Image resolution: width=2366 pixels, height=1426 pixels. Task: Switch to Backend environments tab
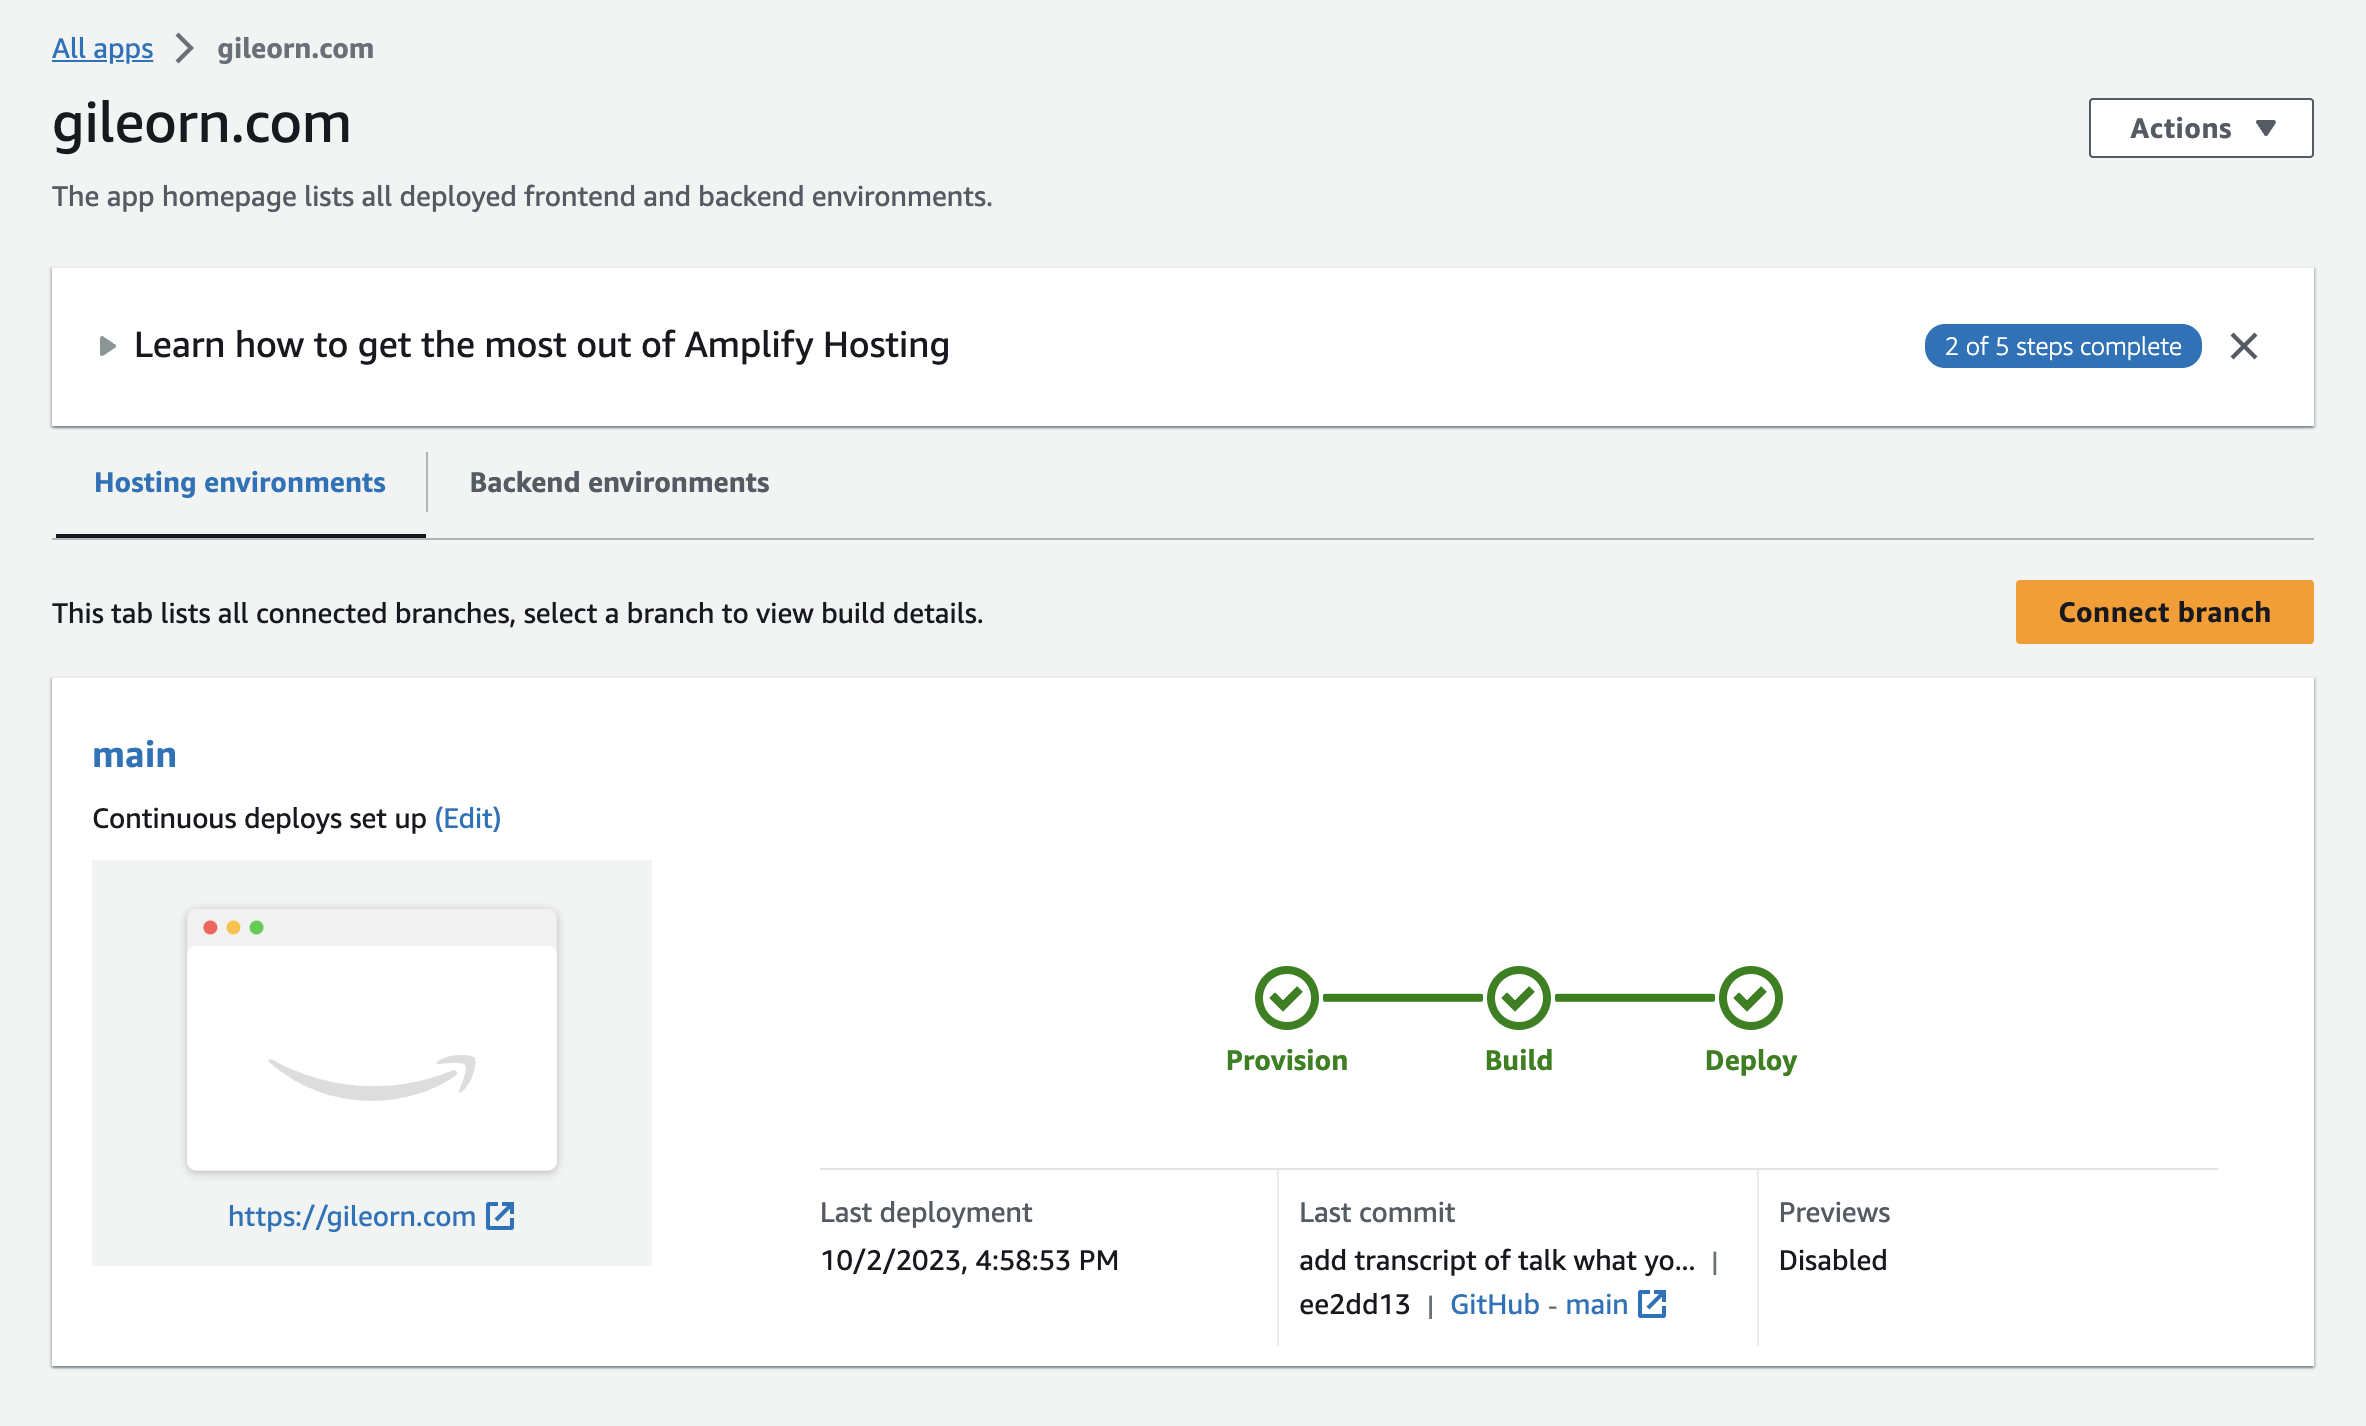(x=619, y=482)
